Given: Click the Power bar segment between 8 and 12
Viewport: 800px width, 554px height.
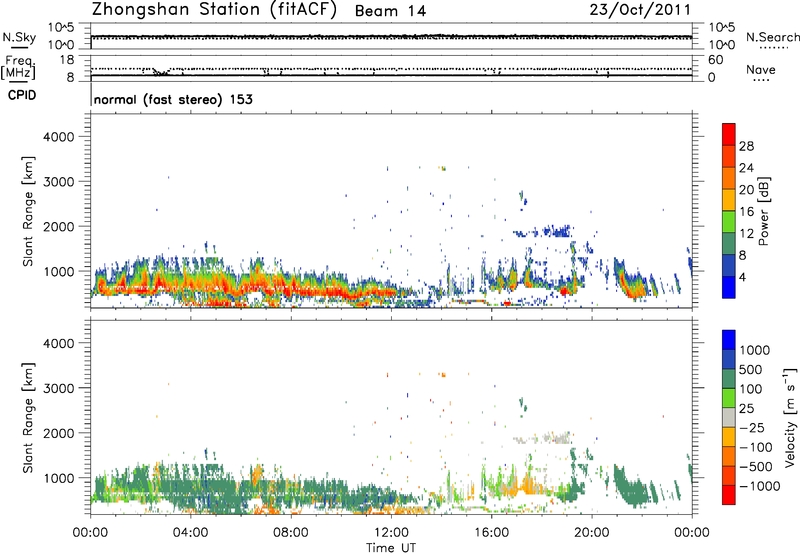Looking at the screenshot, I should click(729, 243).
